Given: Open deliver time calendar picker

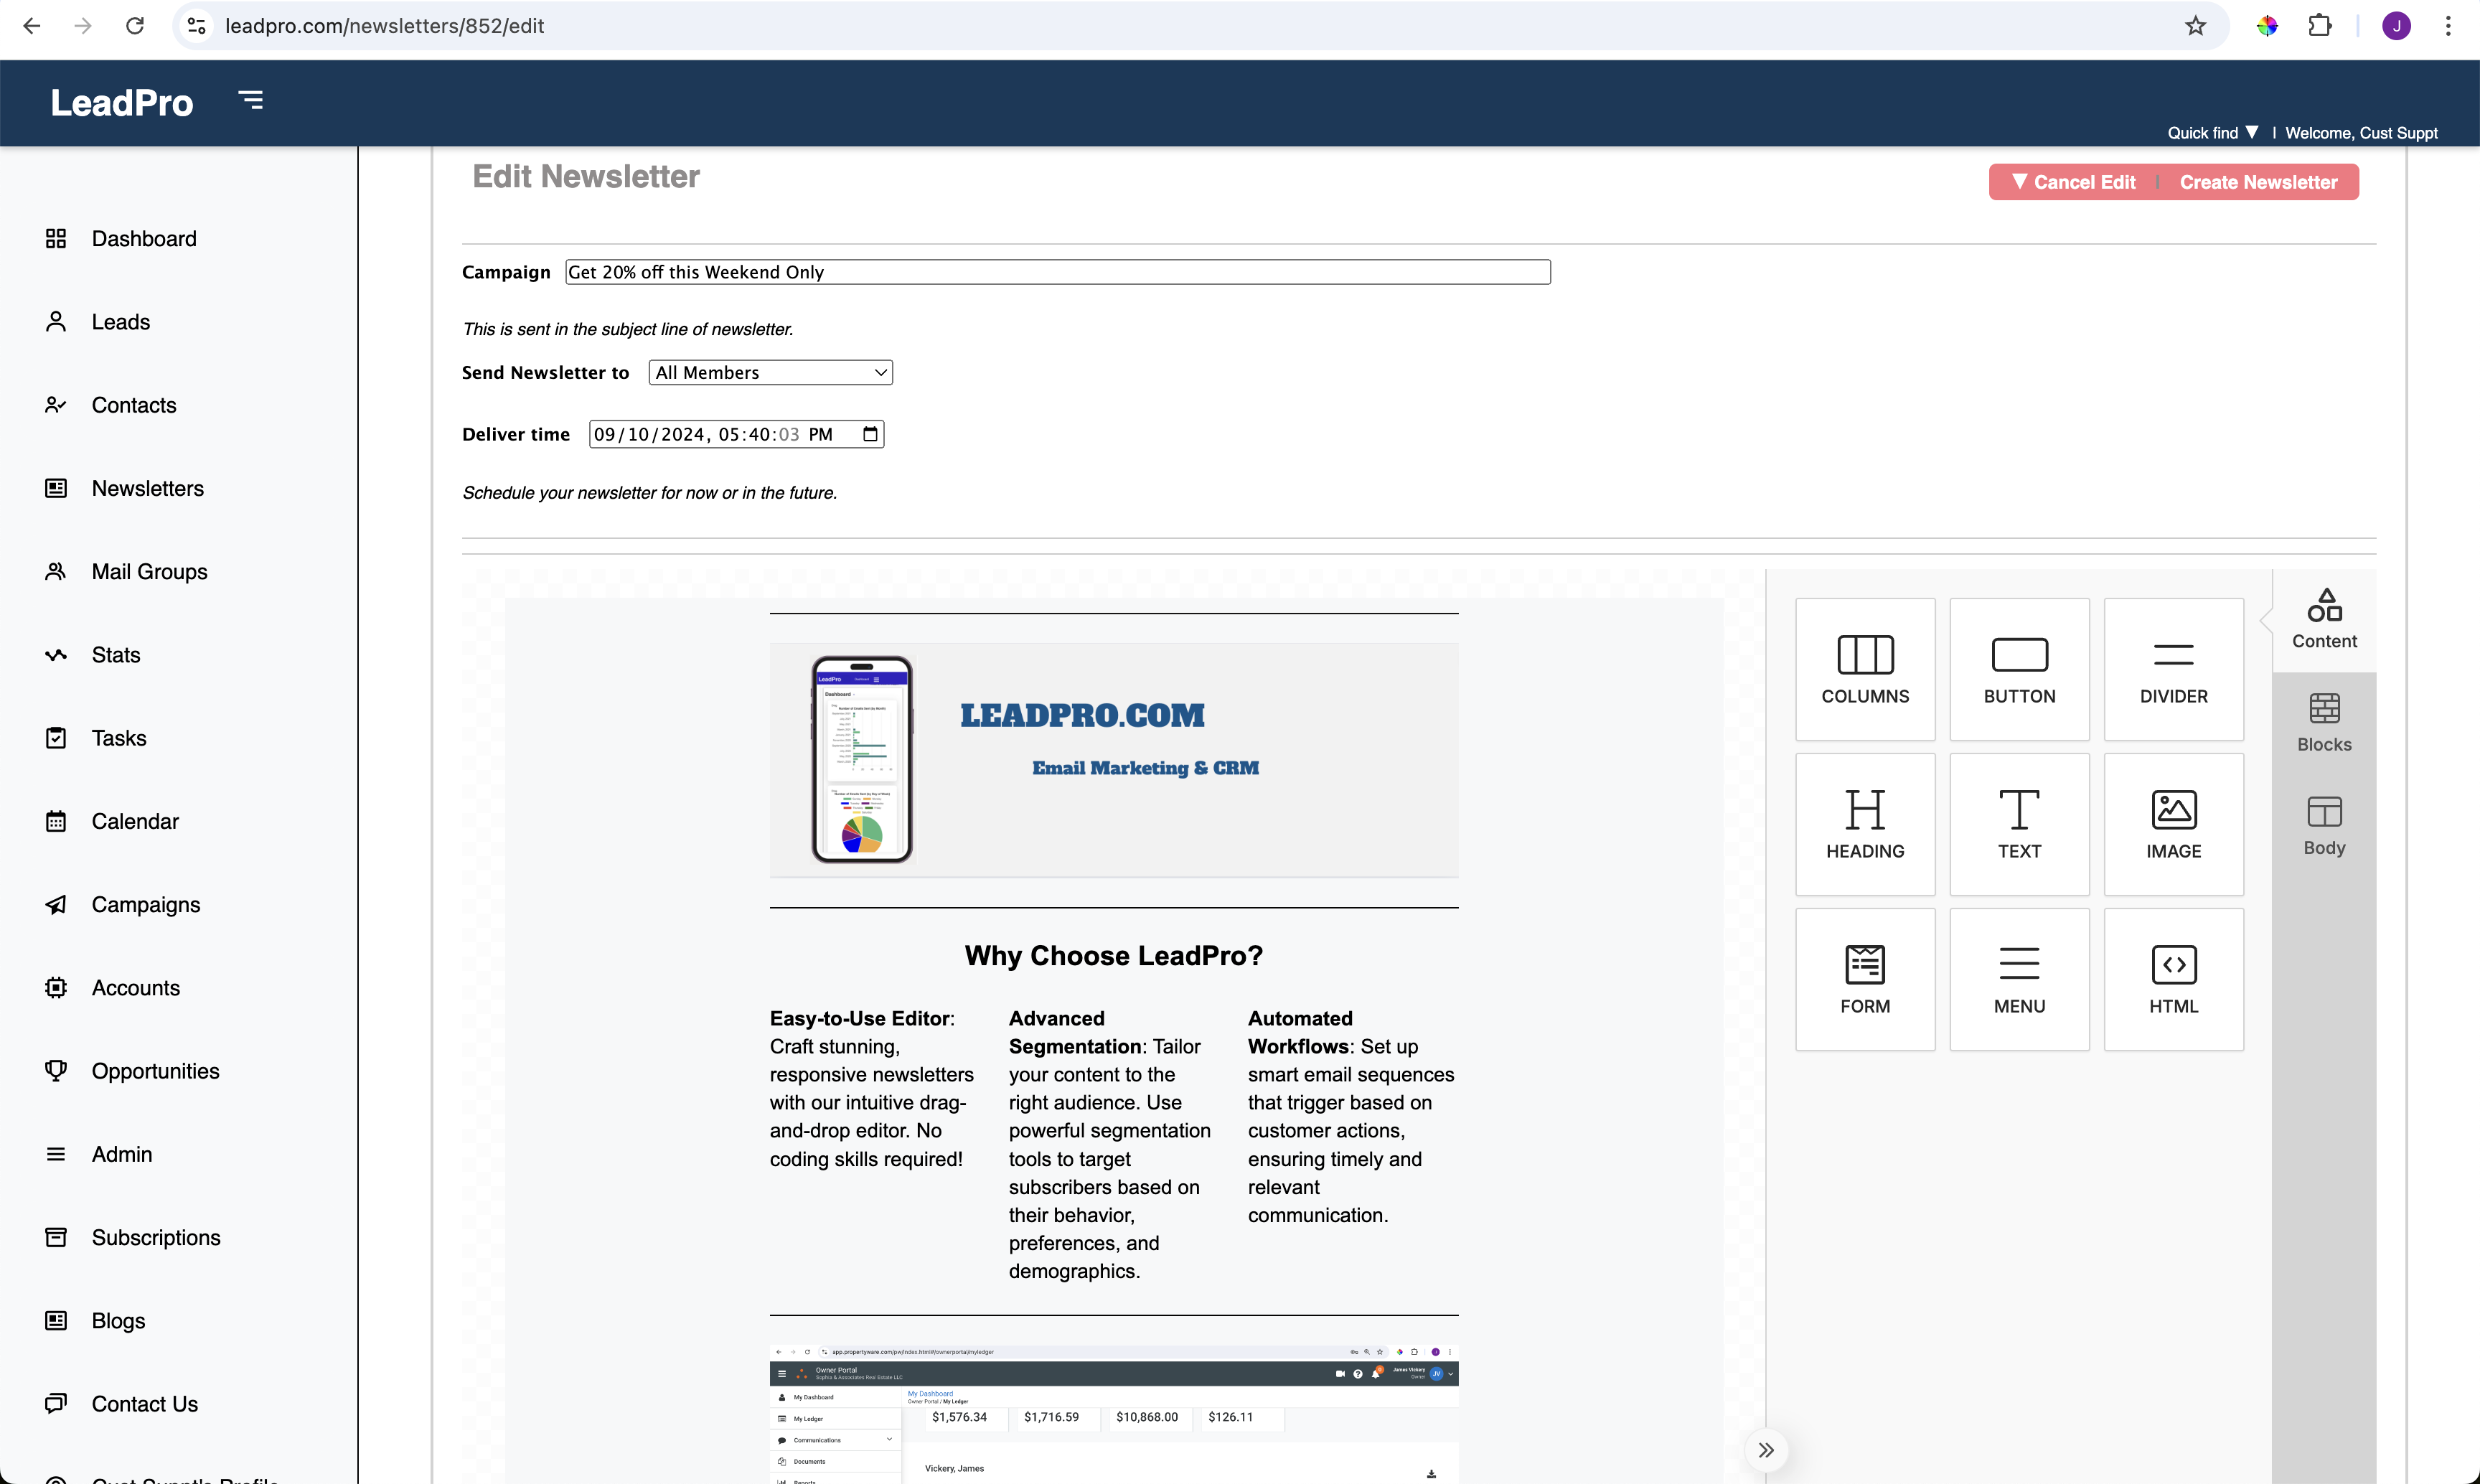Looking at the screenshot, I should point(870,434).
